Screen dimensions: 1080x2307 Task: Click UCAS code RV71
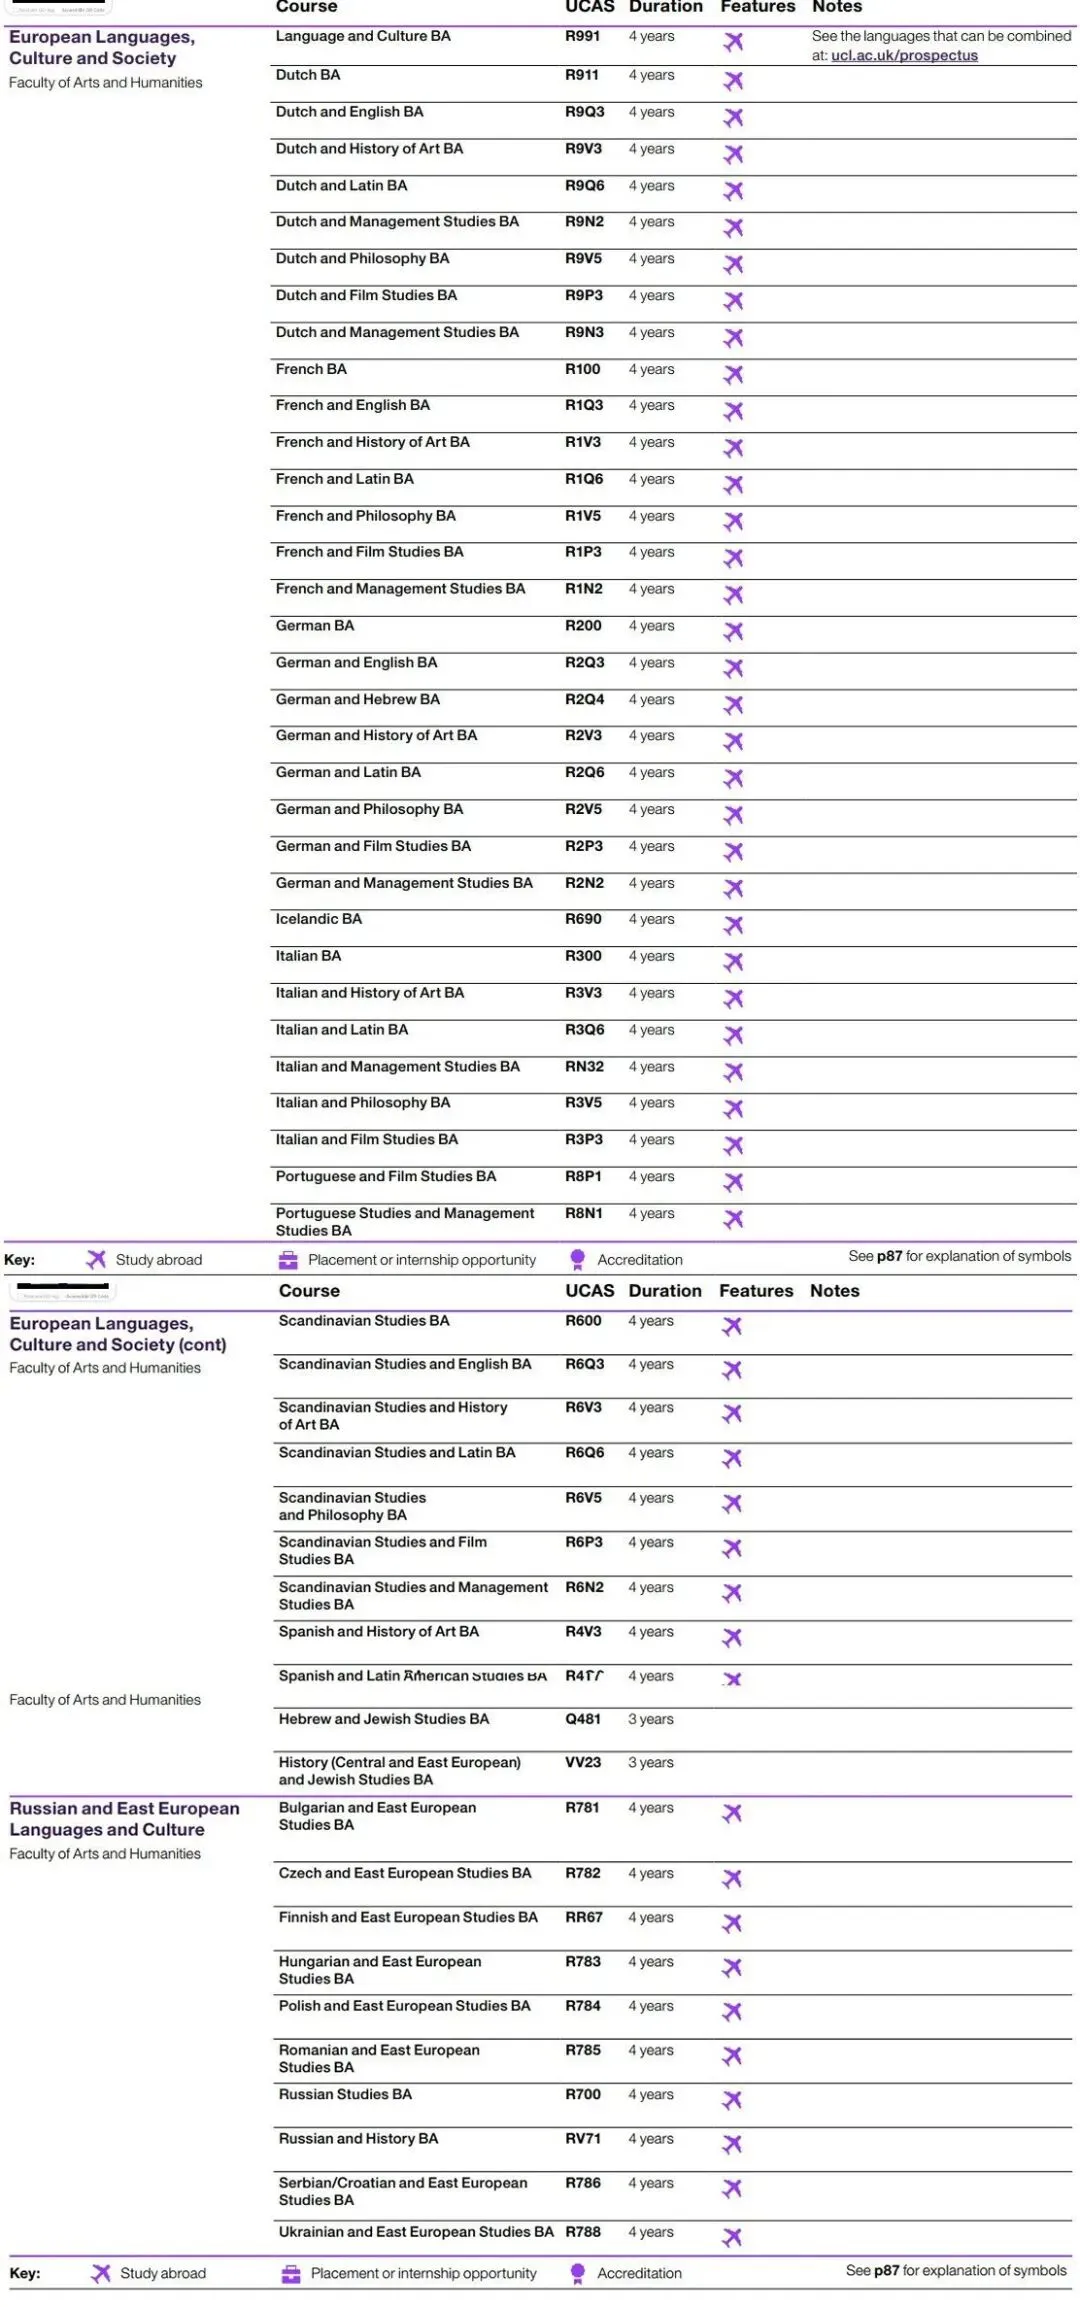[x=583, y=2139]
